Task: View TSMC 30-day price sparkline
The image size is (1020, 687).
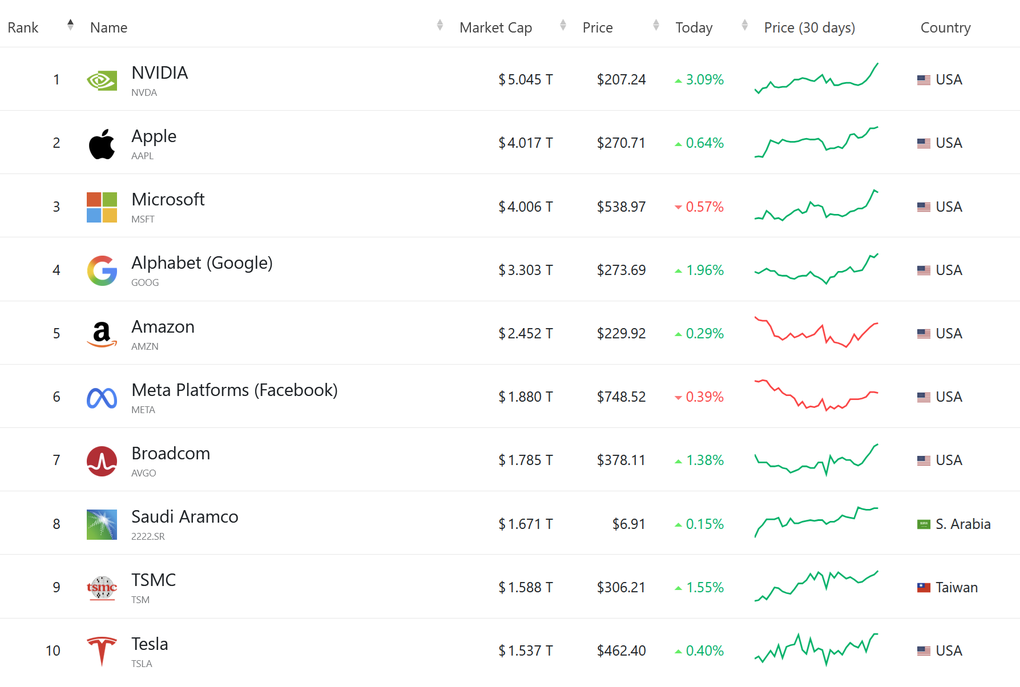Action: pos(816,587)
